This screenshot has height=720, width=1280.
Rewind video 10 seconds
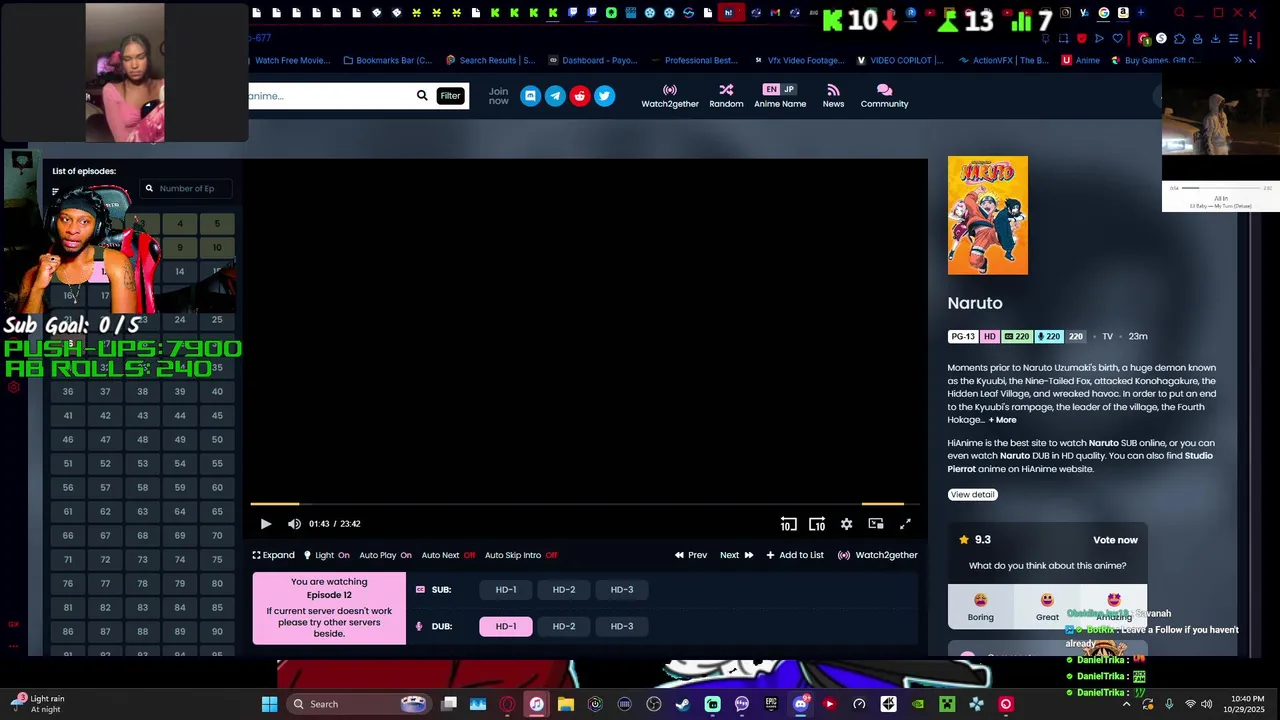(788, 524)
